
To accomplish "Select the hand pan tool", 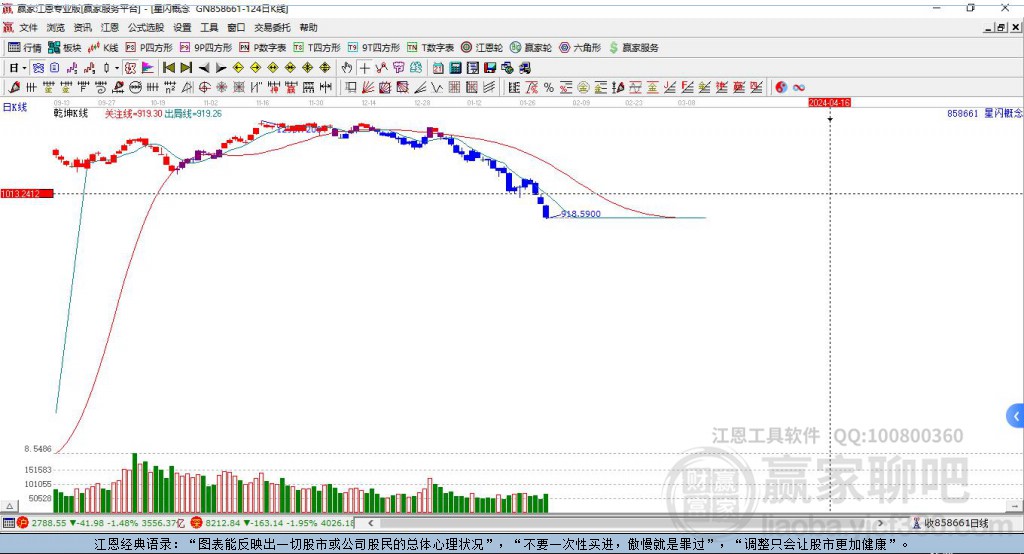I will (347, 68).
